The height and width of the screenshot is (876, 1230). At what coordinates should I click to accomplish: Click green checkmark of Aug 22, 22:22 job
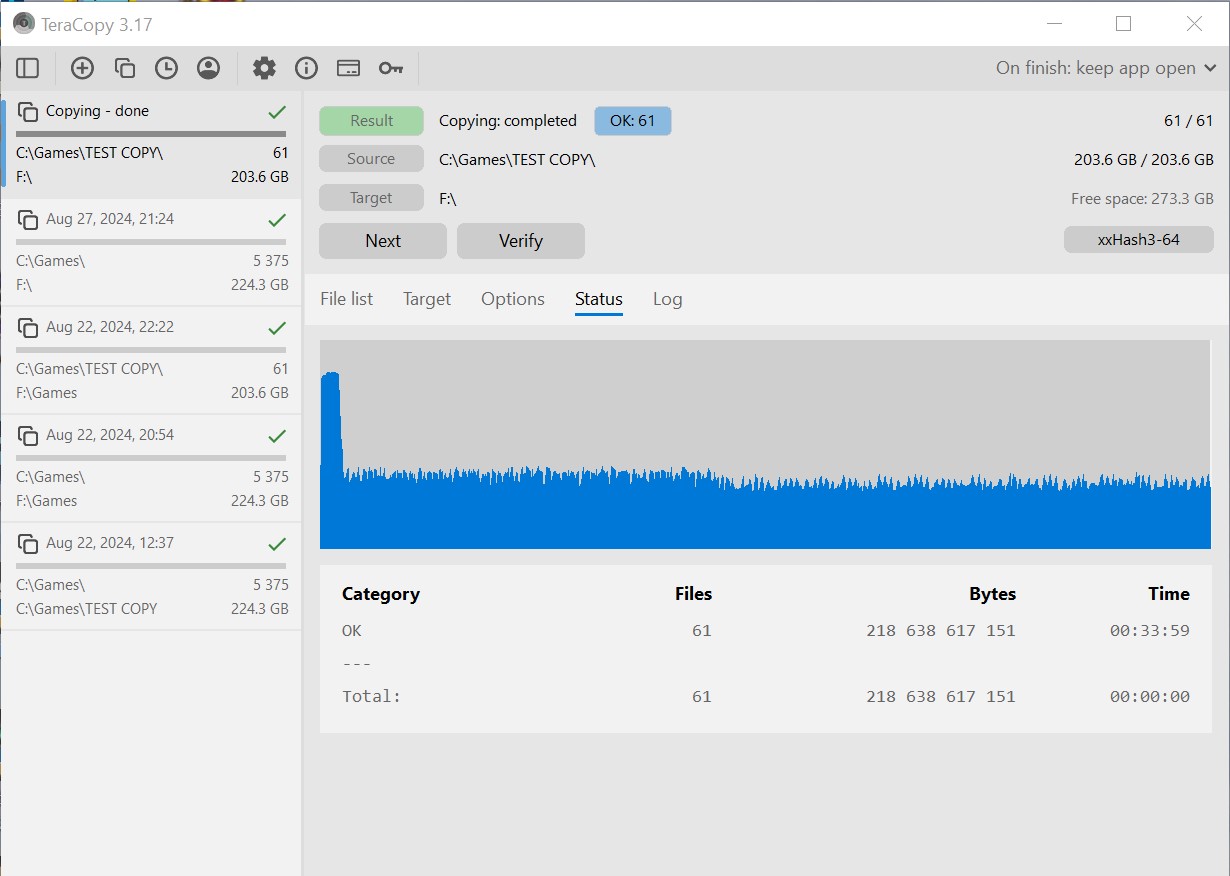pos(277,328)
